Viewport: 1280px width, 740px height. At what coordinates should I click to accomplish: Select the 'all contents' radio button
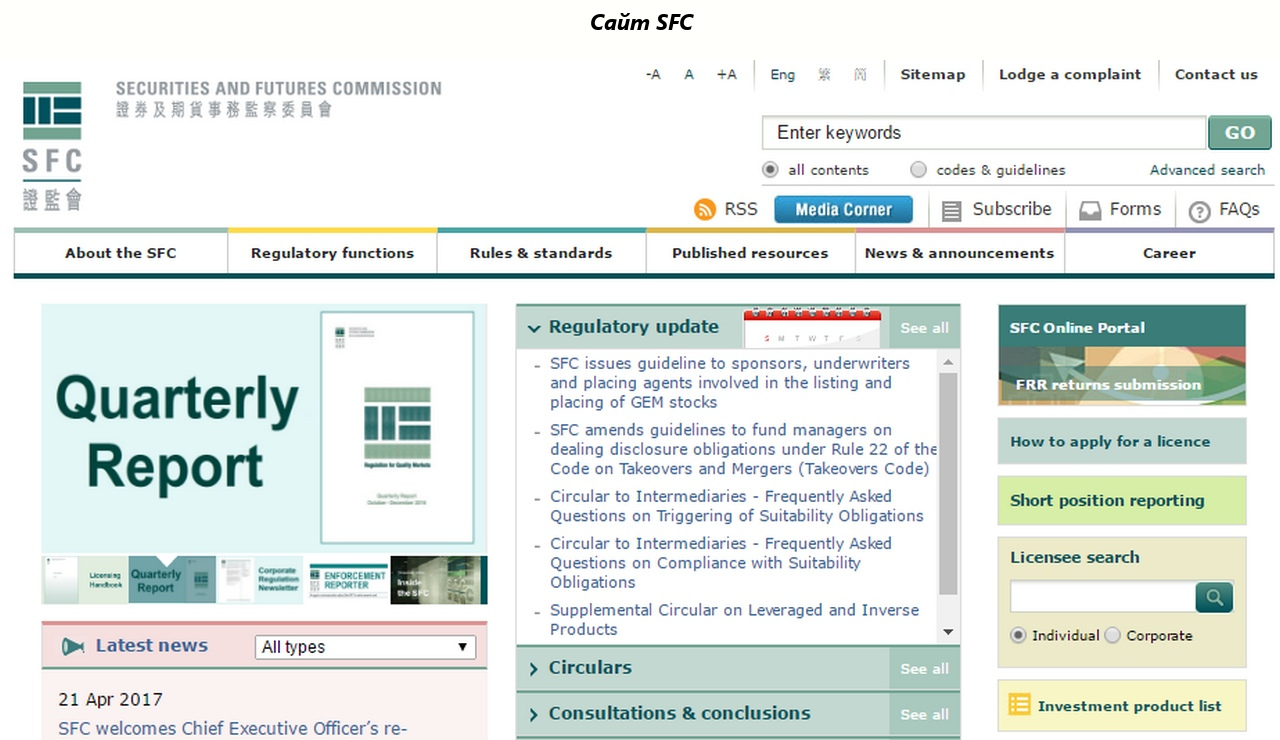click(770, 170)
